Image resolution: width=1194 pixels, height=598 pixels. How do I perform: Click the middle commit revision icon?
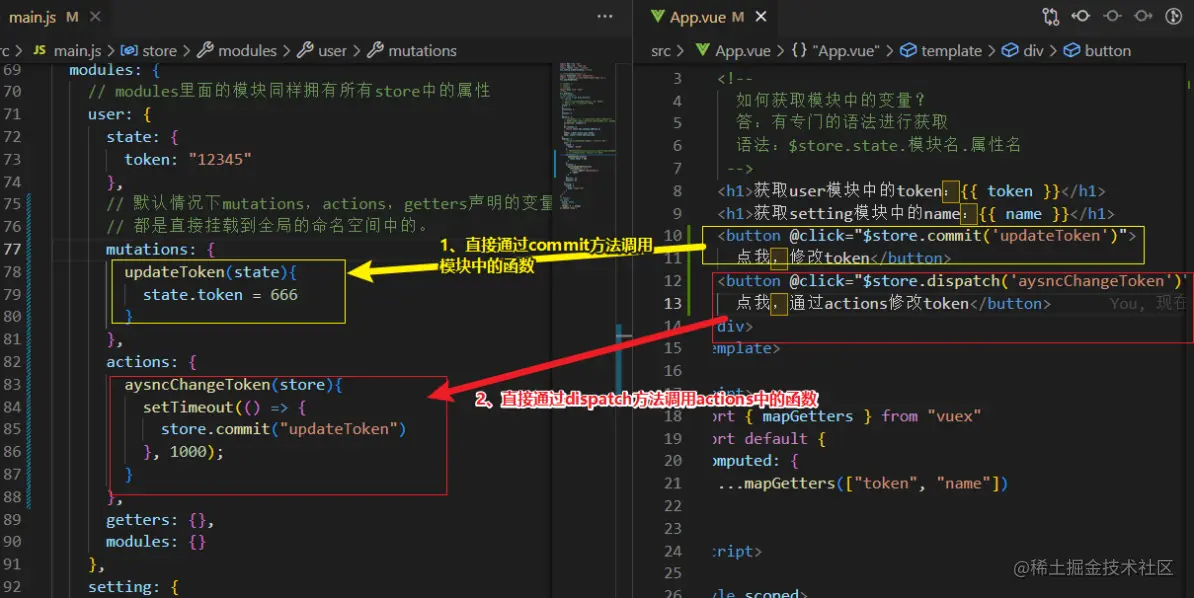click(x=1112, y=17)
